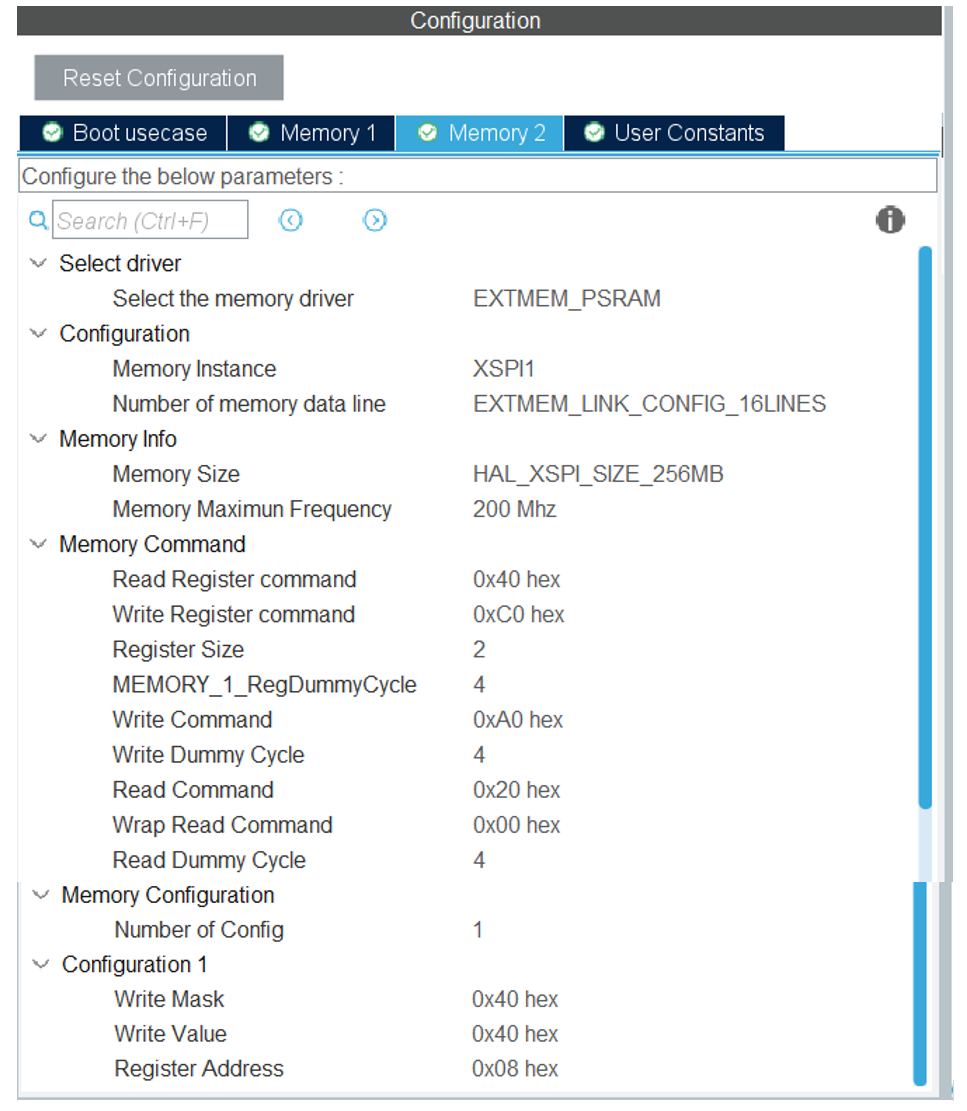
Task: Click the green check icon on Memory 1
Action: click(x=258, y=131)
